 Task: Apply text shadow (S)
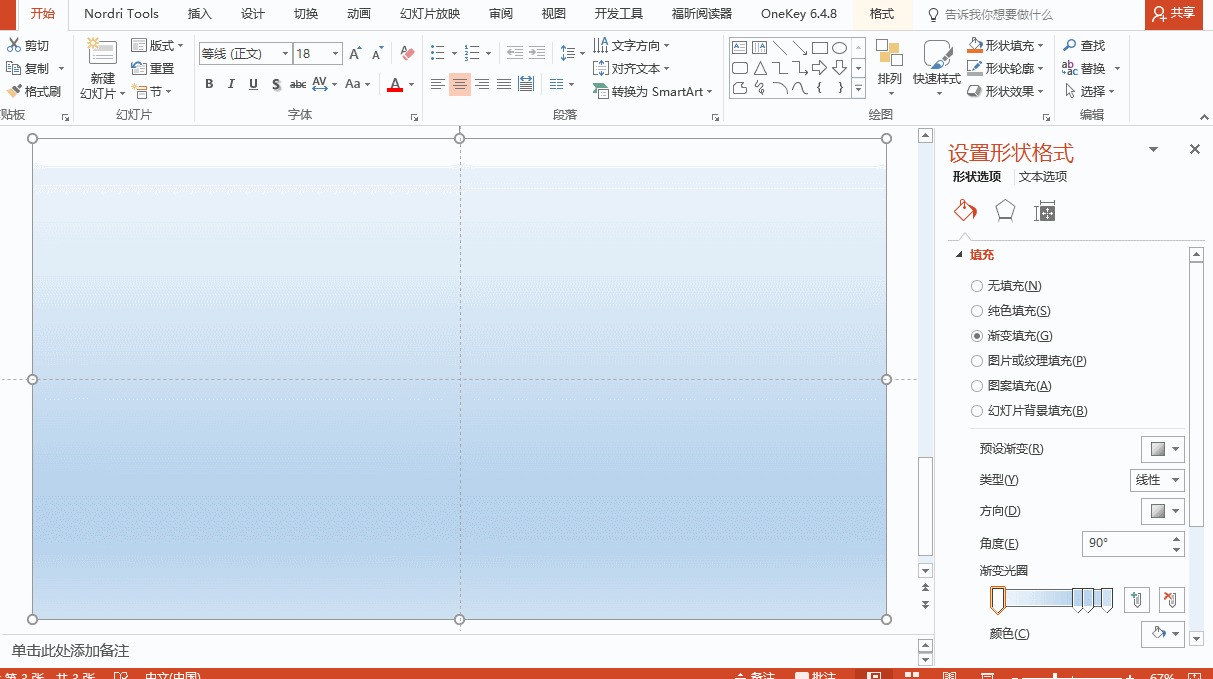pos(276,84)
